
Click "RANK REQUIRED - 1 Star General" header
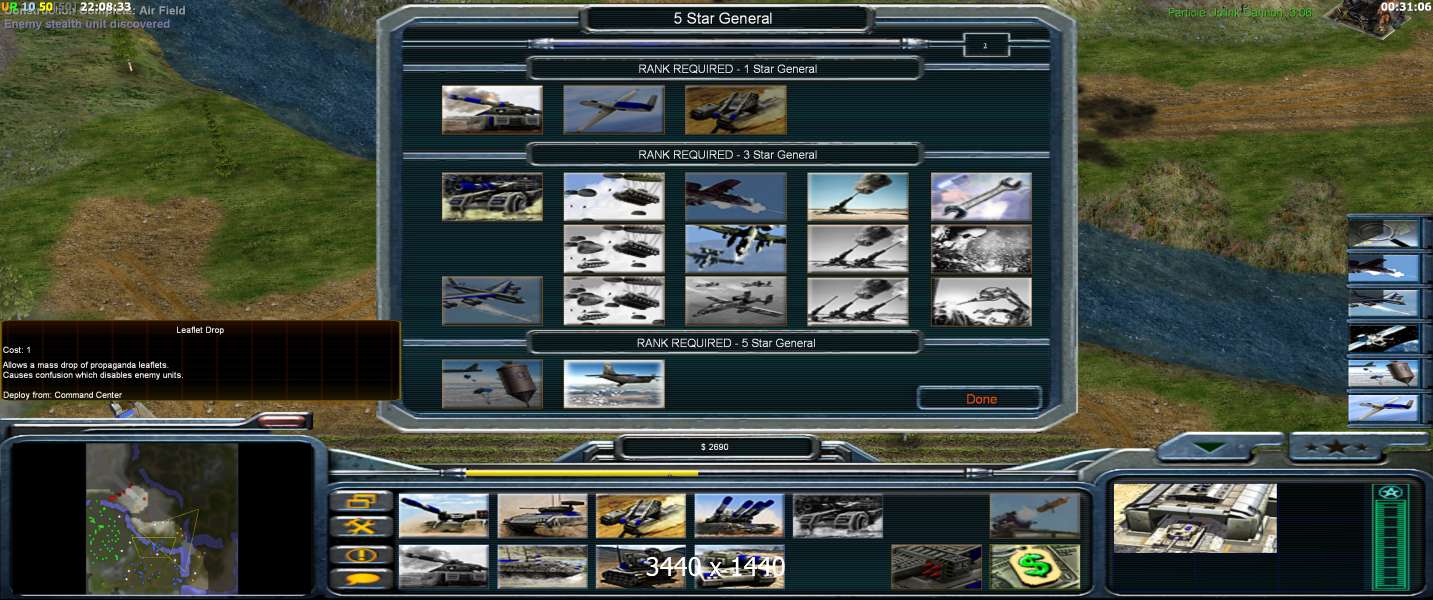[727, 69]
